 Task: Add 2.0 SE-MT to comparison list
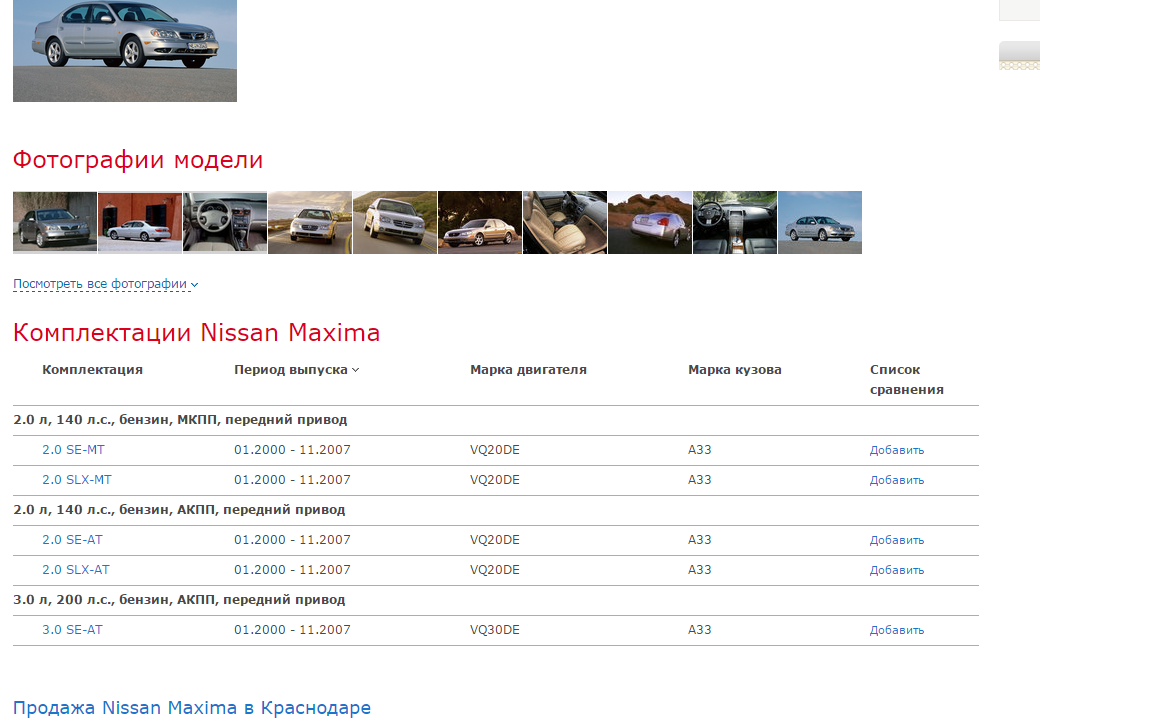click(x=896, y=450)
